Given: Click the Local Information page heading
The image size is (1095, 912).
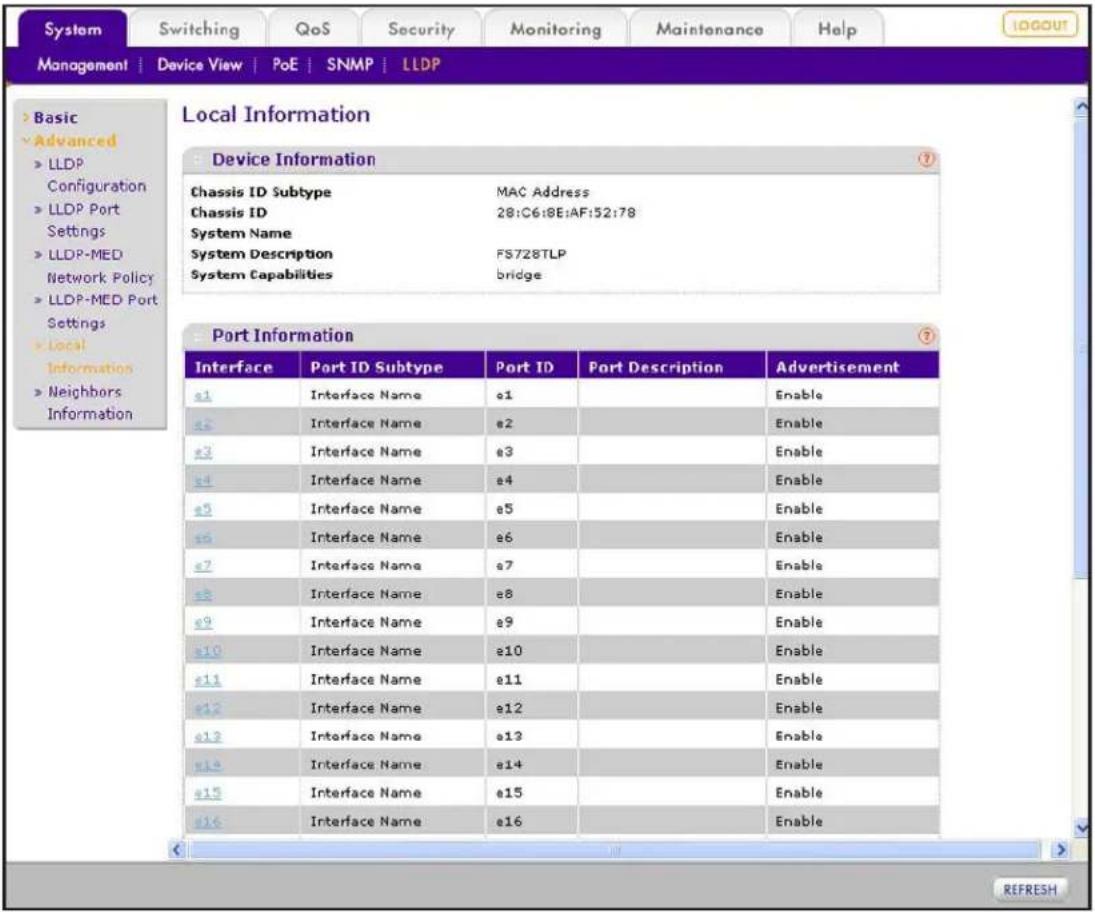Looking at the screenshot, I should [276, 115].
